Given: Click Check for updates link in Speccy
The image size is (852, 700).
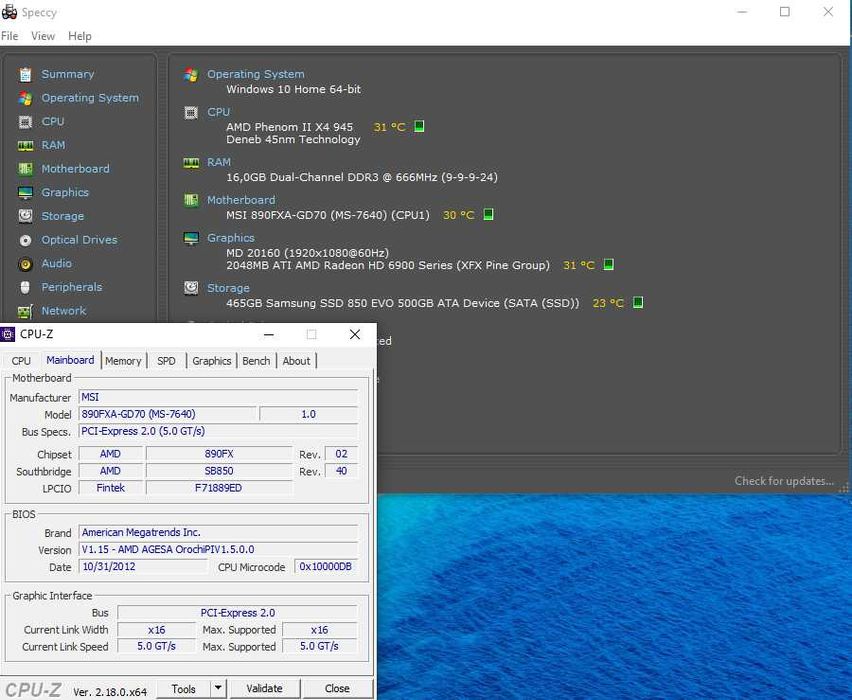Looking at the screenshot, I should [784, 481].
